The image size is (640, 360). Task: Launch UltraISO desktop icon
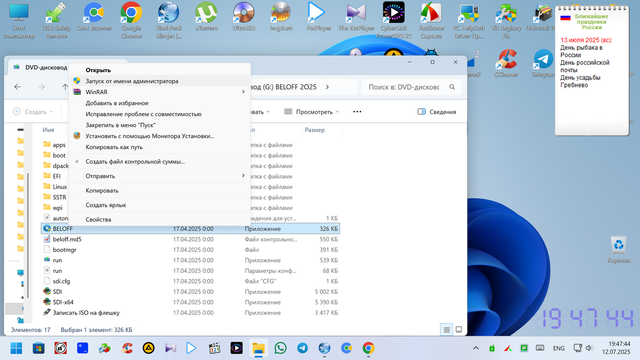(x=244, y=18)
